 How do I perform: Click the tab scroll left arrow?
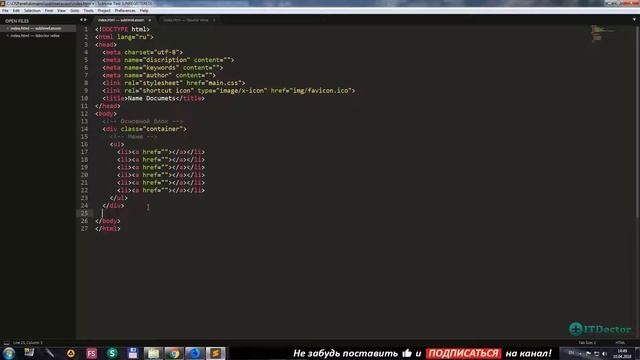[81, 20]
